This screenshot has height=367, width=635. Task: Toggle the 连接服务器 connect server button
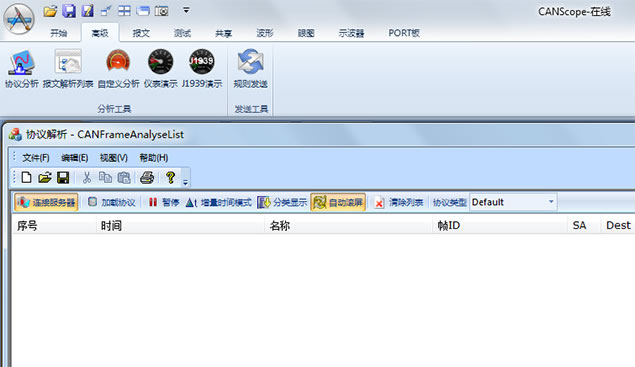click(x=47, y=202)
